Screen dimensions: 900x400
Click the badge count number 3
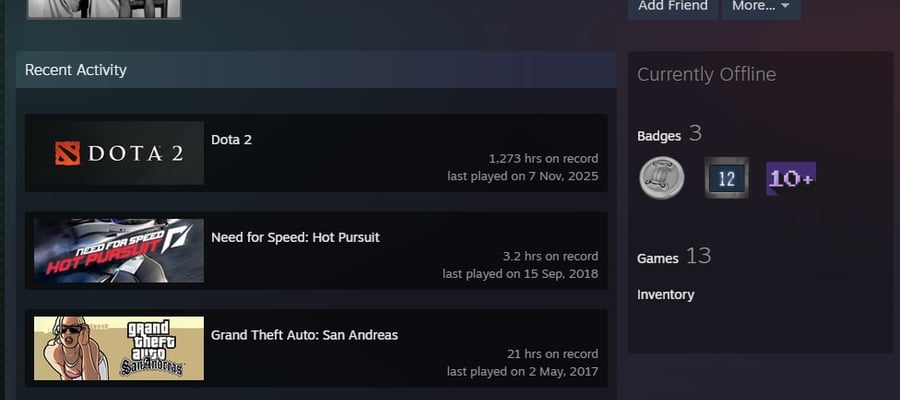coord(695,133)
